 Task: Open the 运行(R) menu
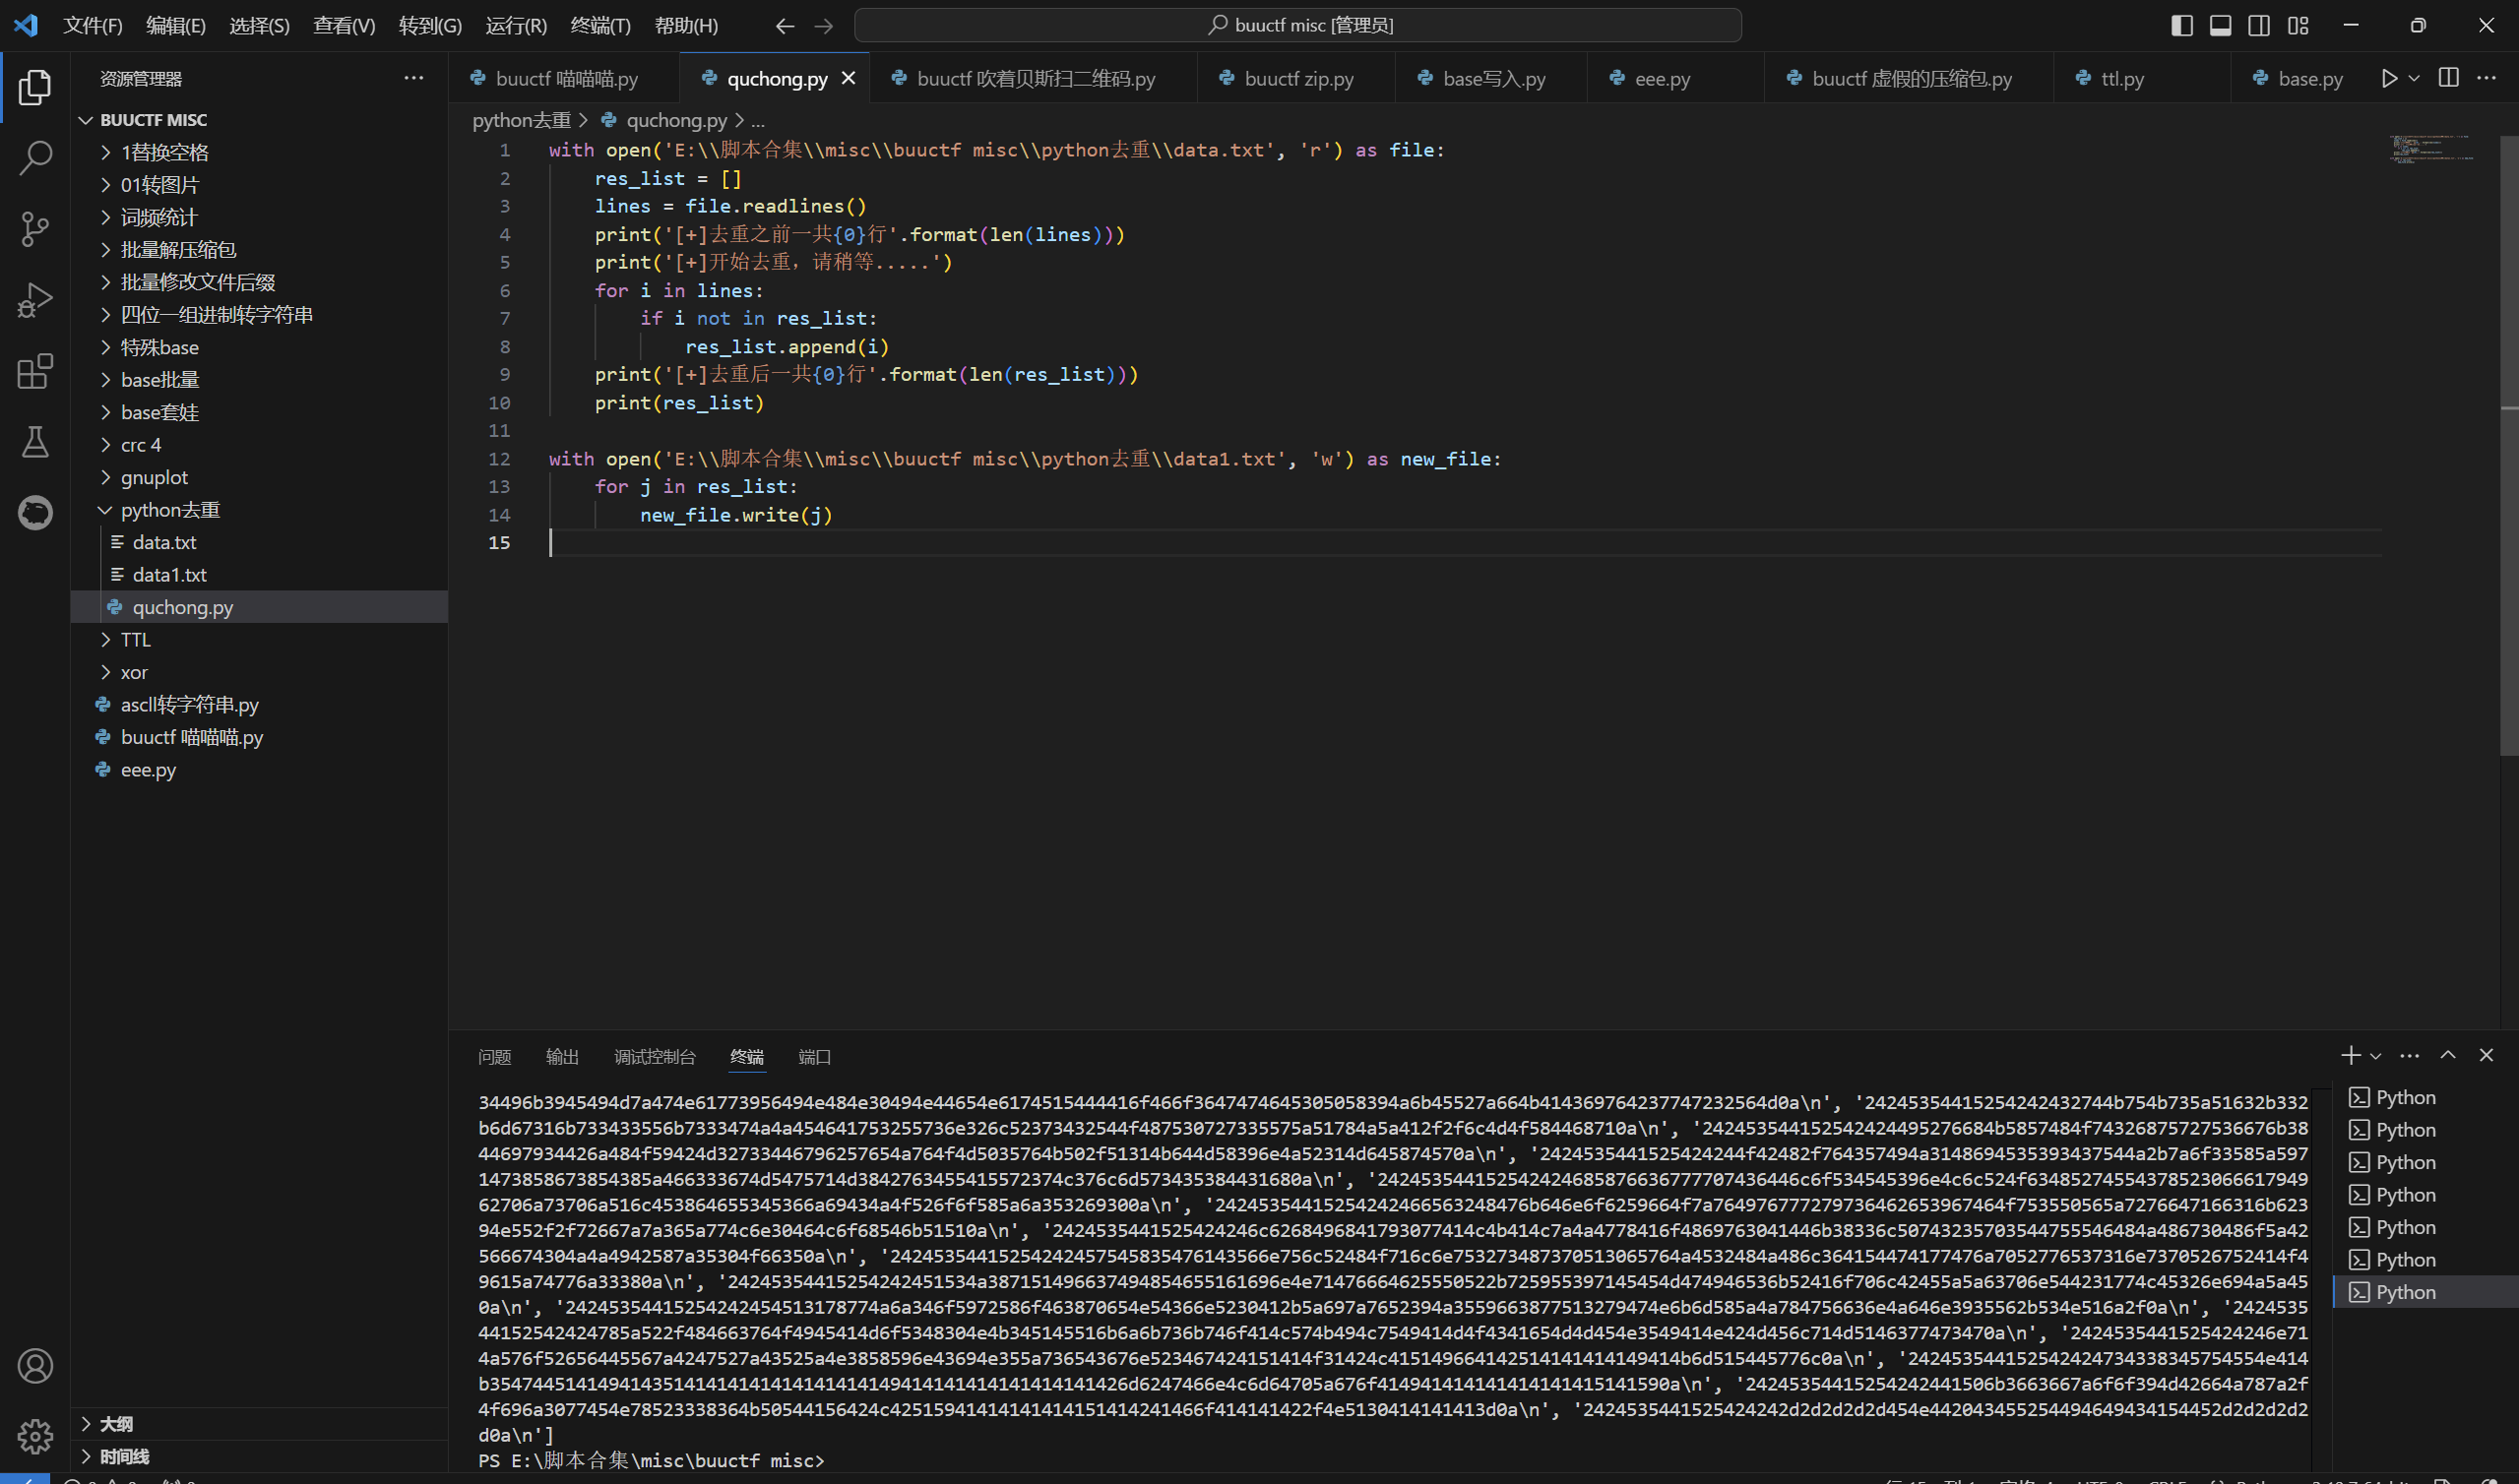pyautogui.click(x=516, y=26)
